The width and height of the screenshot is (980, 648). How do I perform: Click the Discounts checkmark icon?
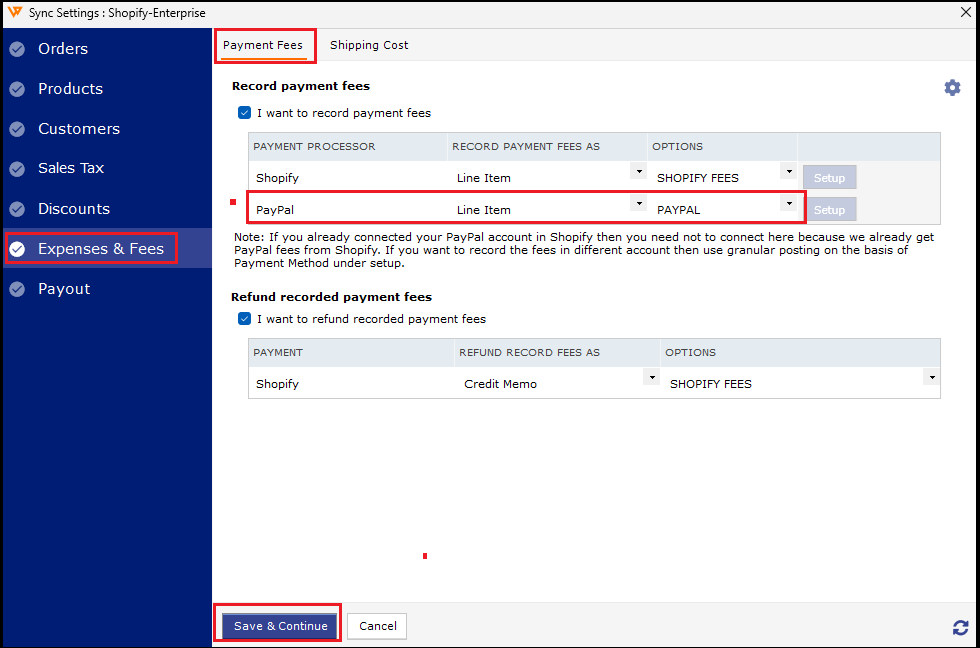tap(17, 209)
